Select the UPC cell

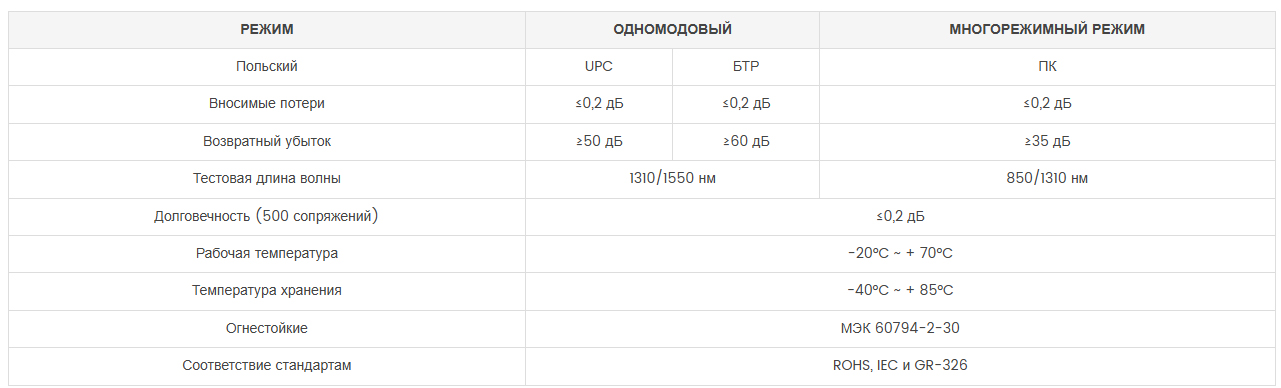click(599, 67)
